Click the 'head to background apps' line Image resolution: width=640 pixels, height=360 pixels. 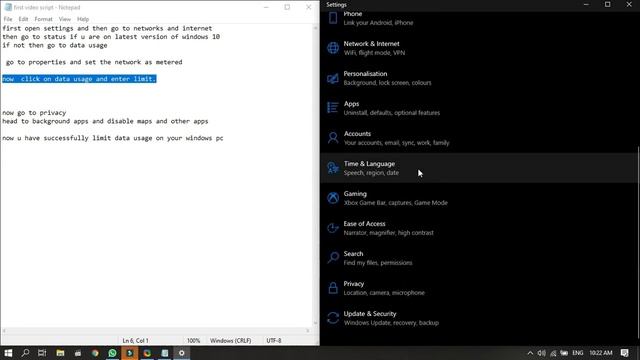pyautogui.click(x=105, y=121)
